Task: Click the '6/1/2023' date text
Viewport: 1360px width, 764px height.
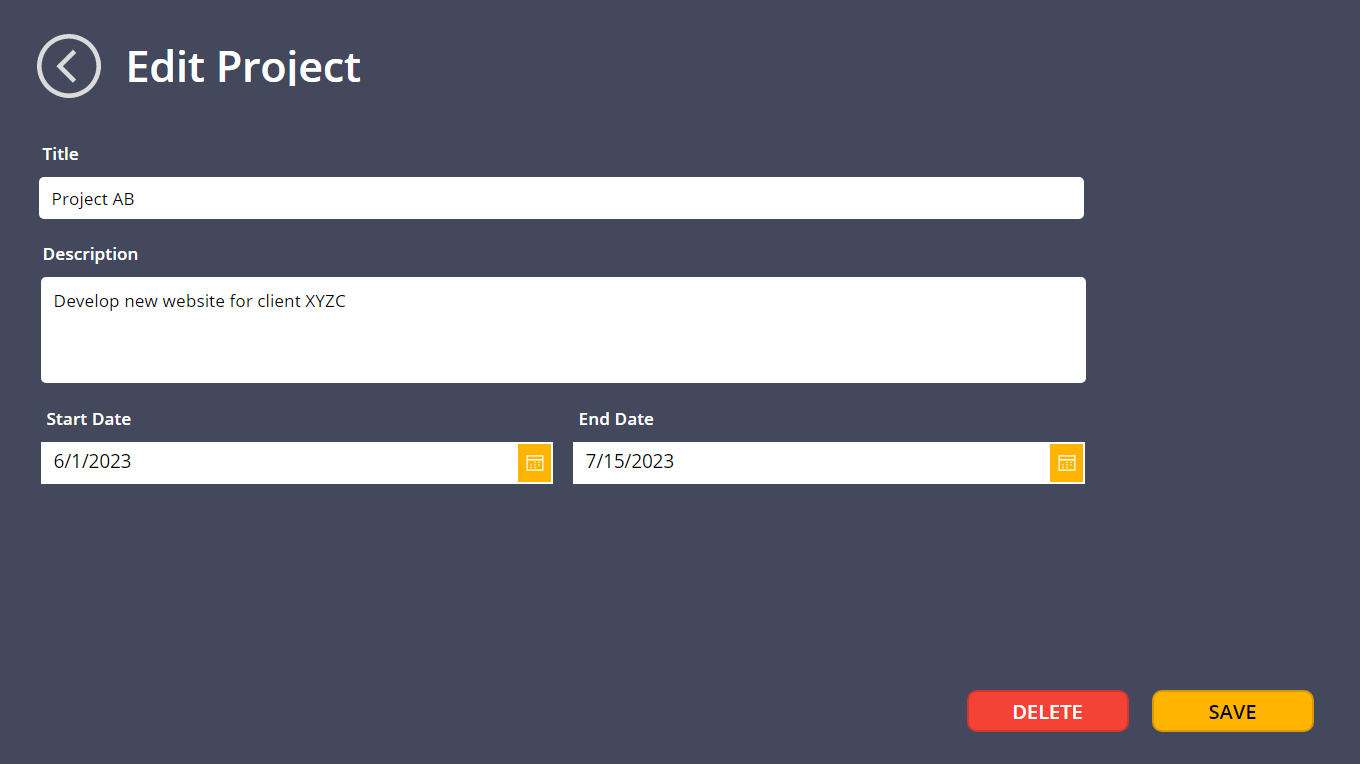Action: point(92,461)
